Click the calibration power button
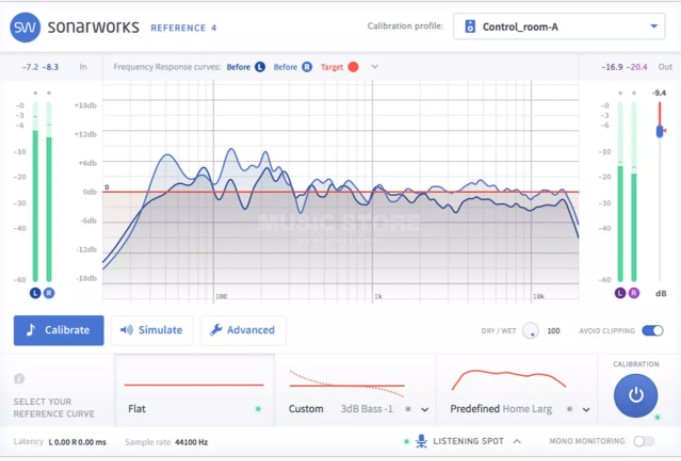This screenshot has width=681, height=461. pyautogui.click(x=636, y=395)
